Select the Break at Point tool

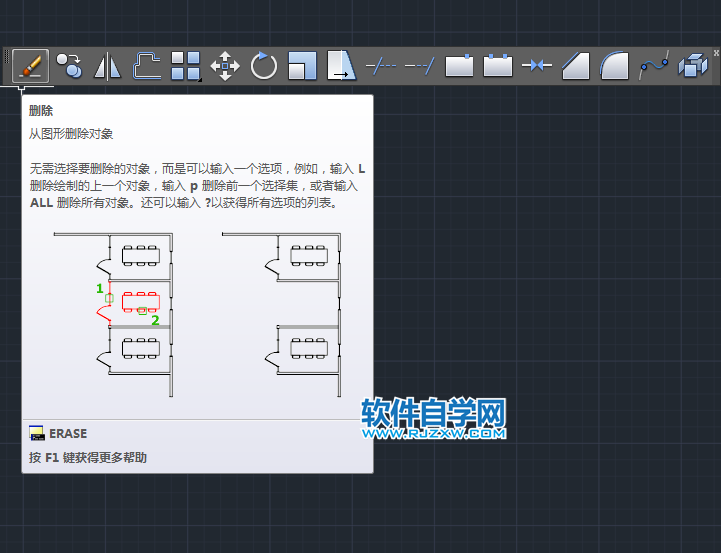pyautogui.click(x=459, y=66)
